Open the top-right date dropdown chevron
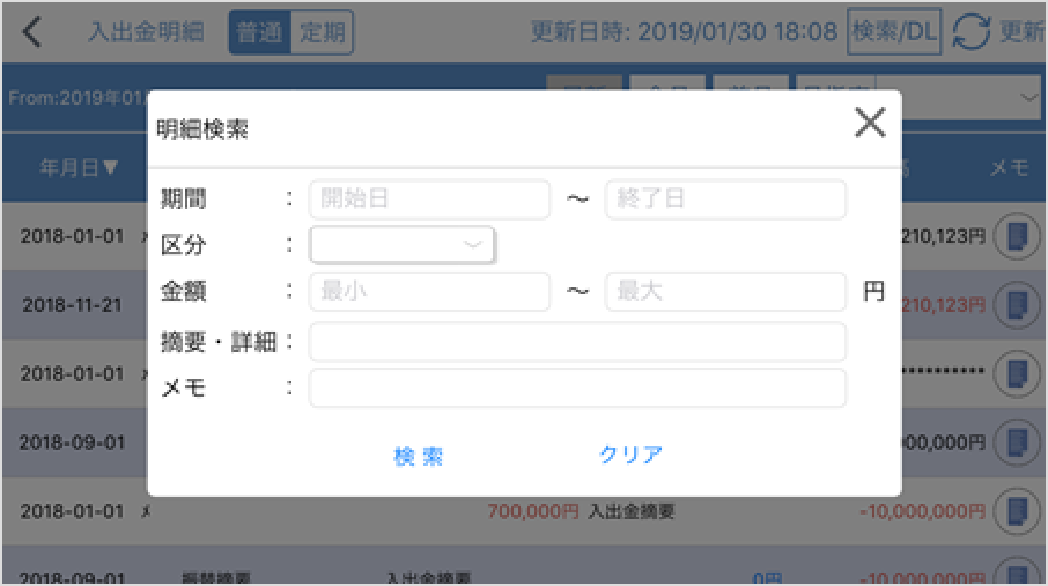This screenshot has width=1048, height=586. click(x=1029, y=97)
